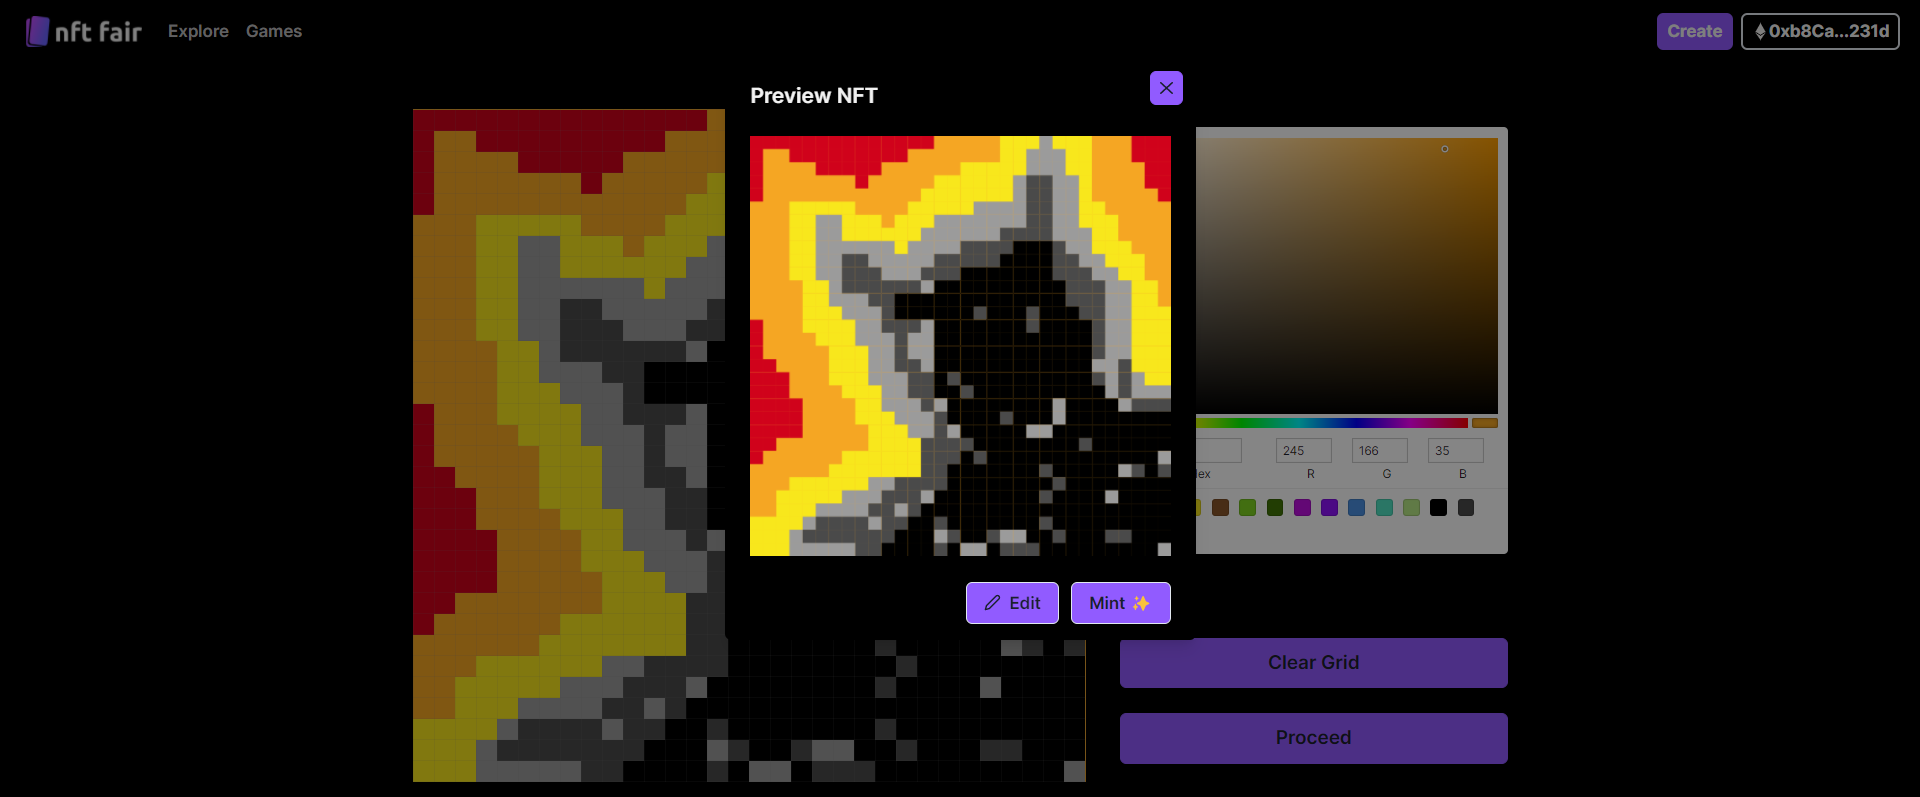The height and width of the screenshot is (797, 1920).
Task: Select the dark gray preset swatch
Action: [x=1466, y=508]
